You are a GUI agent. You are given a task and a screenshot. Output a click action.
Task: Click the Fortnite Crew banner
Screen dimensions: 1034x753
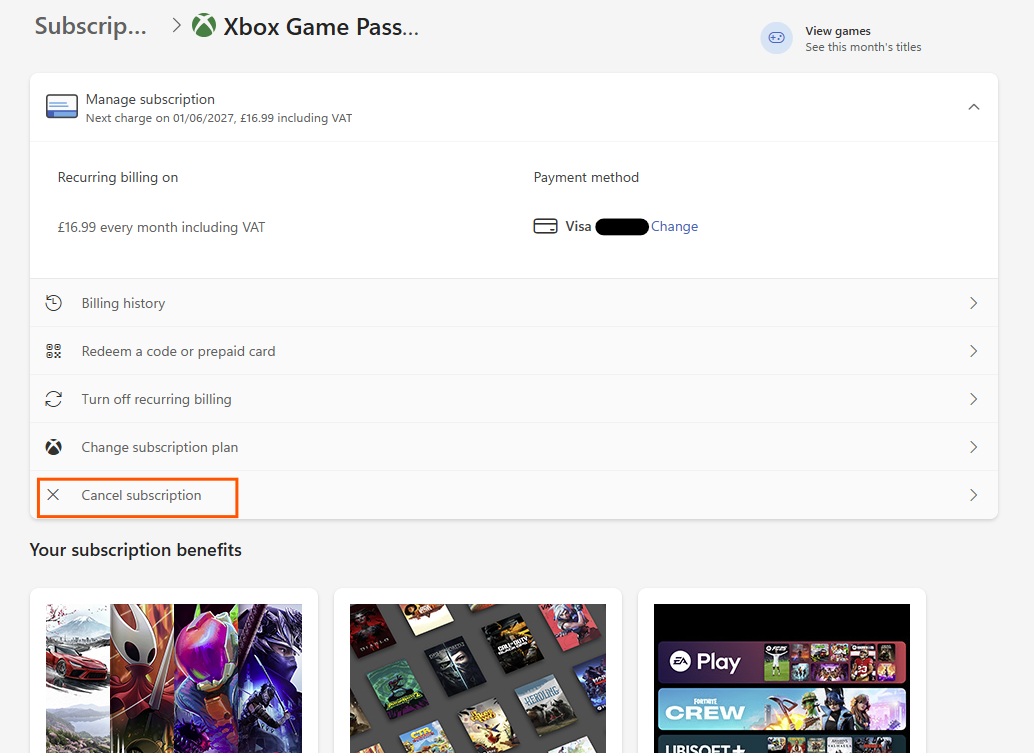pos(782,709)
